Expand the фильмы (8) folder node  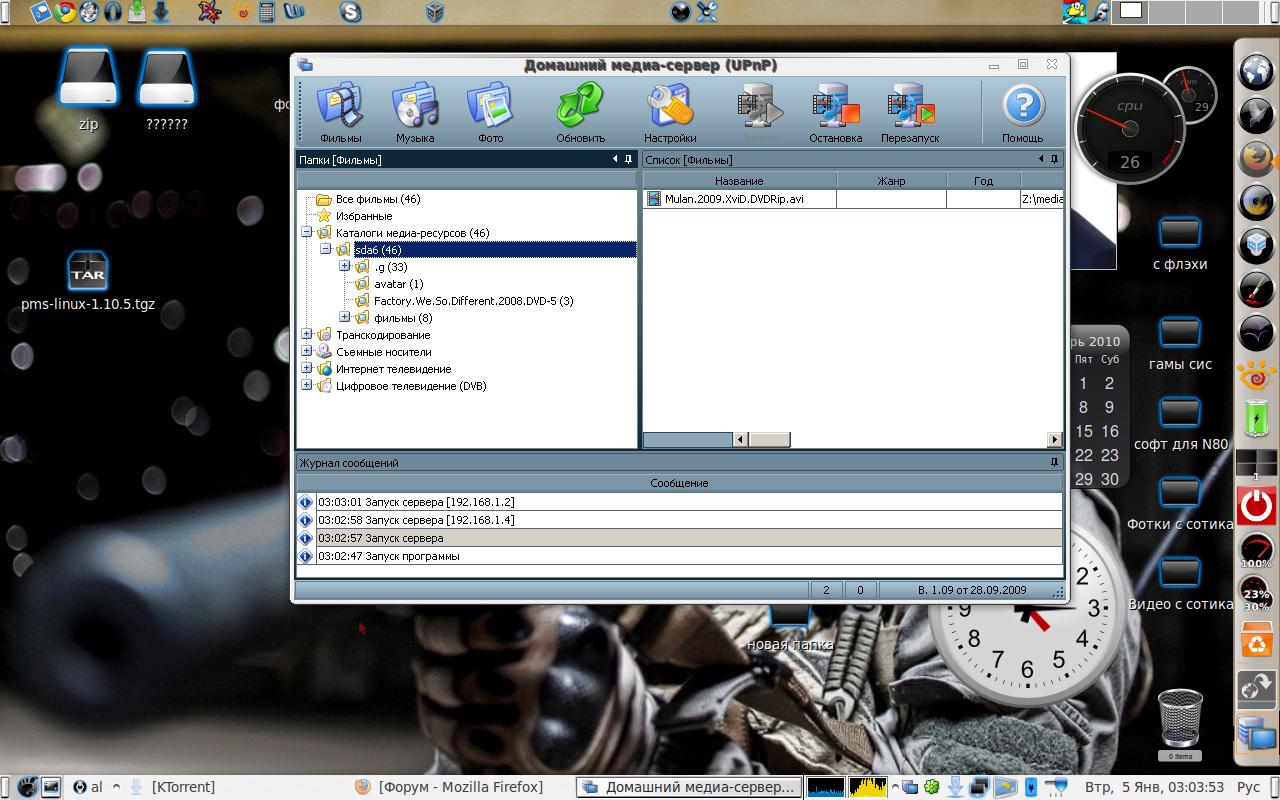tap(345, 318)
